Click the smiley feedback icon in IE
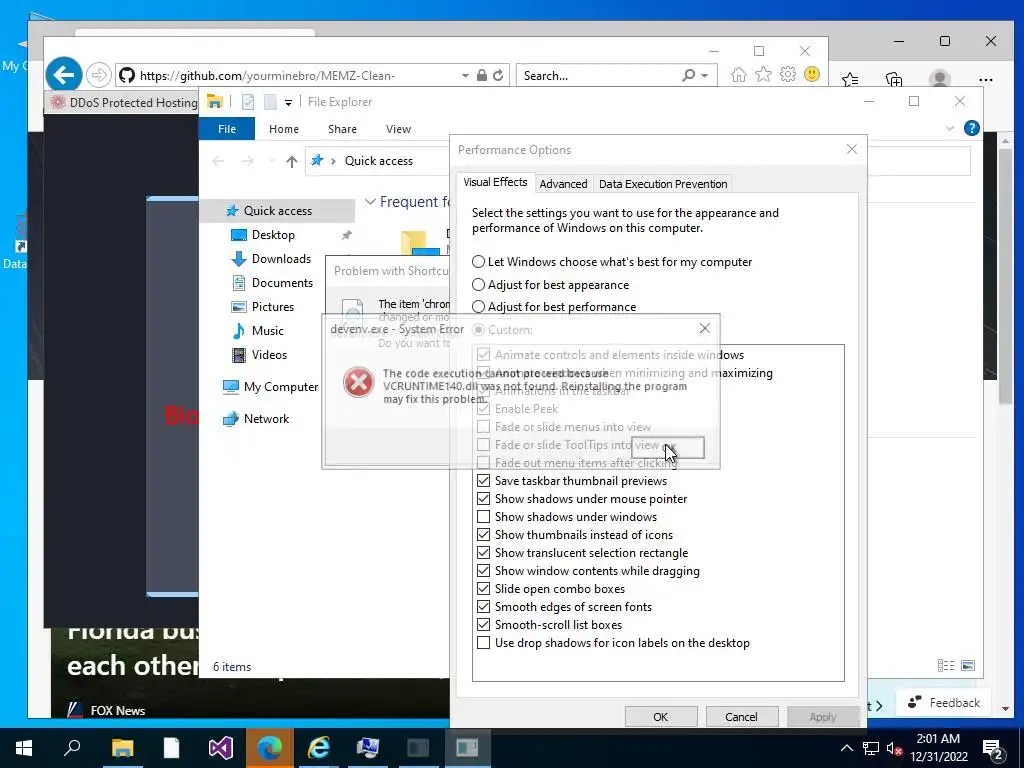1024x768 pixels. coord(812,74)
